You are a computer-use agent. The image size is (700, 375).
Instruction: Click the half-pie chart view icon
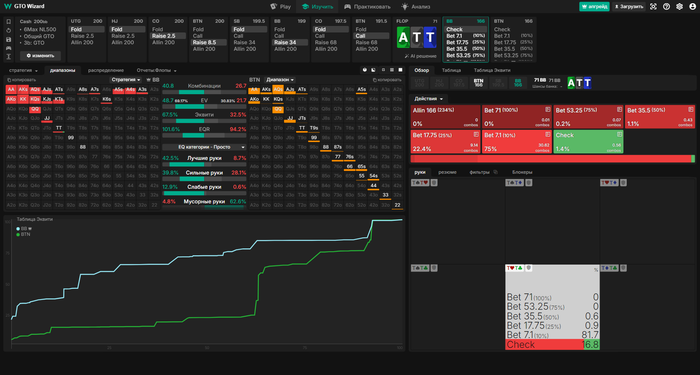(373, 70)
